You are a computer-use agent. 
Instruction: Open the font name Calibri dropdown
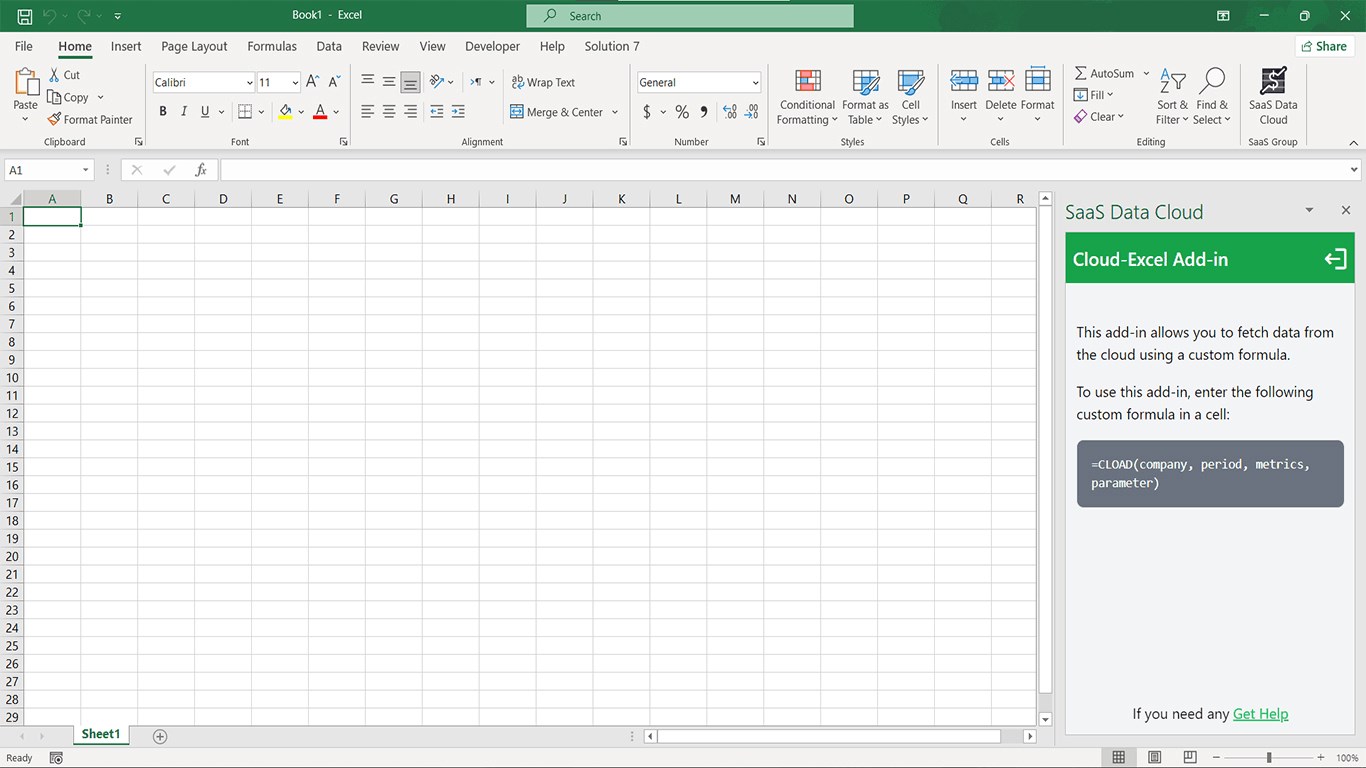[x=249, y=83]
